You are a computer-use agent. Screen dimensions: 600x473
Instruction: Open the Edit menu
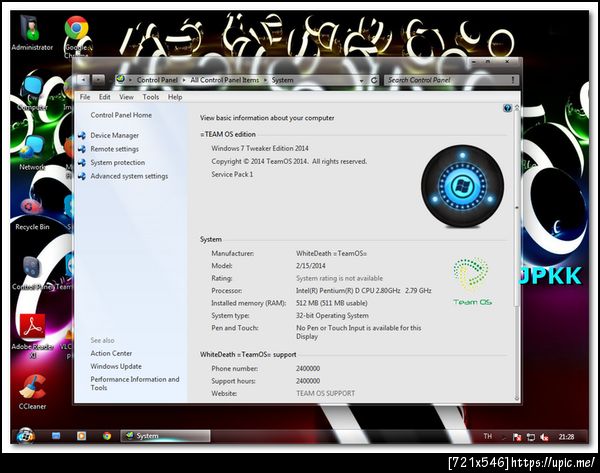[x=104, y=97]
